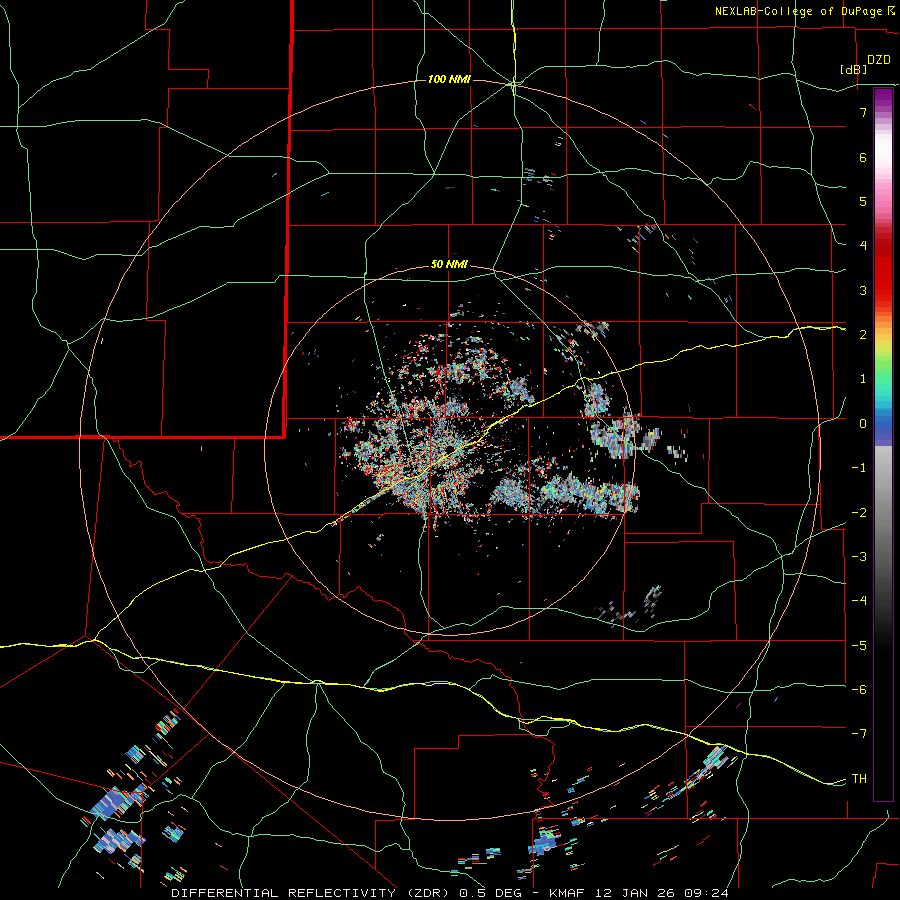This screenshot has height=900, width=900.
Task: Click the -7 value on the color scale
Action: [859, 734]
